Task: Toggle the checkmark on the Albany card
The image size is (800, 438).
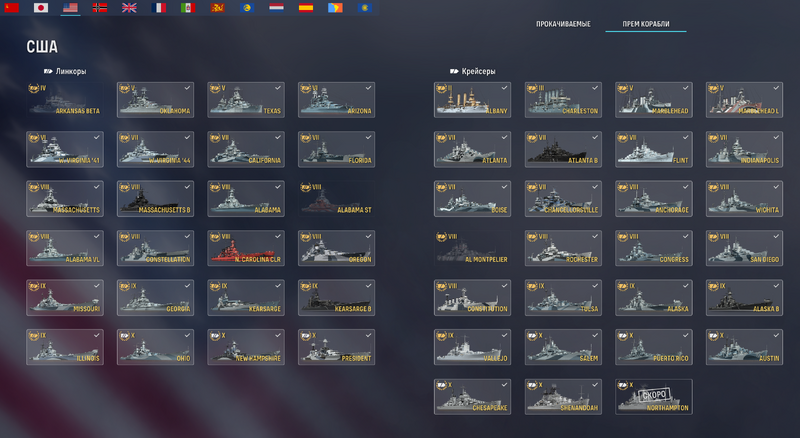Action: (504, 88)
